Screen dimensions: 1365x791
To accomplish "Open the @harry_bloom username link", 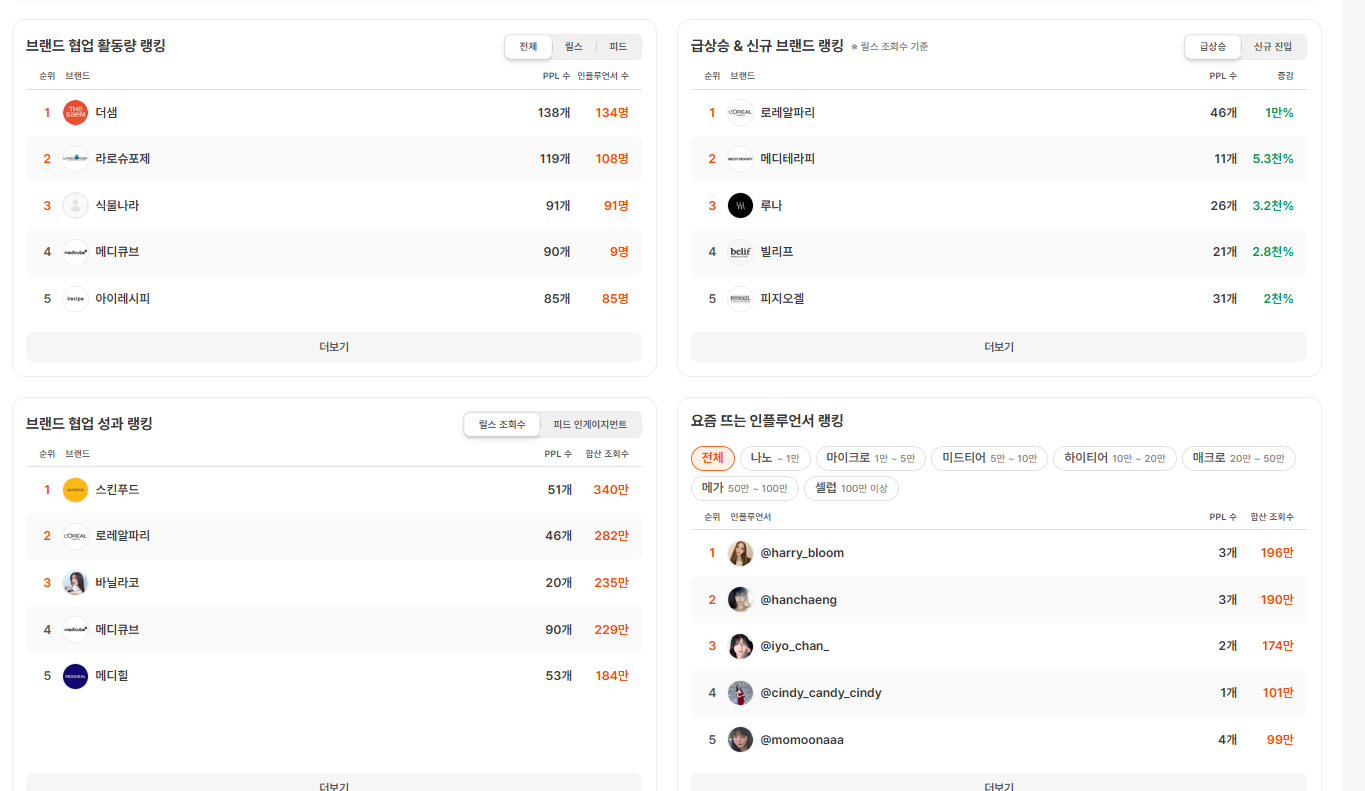I will 802,553.
